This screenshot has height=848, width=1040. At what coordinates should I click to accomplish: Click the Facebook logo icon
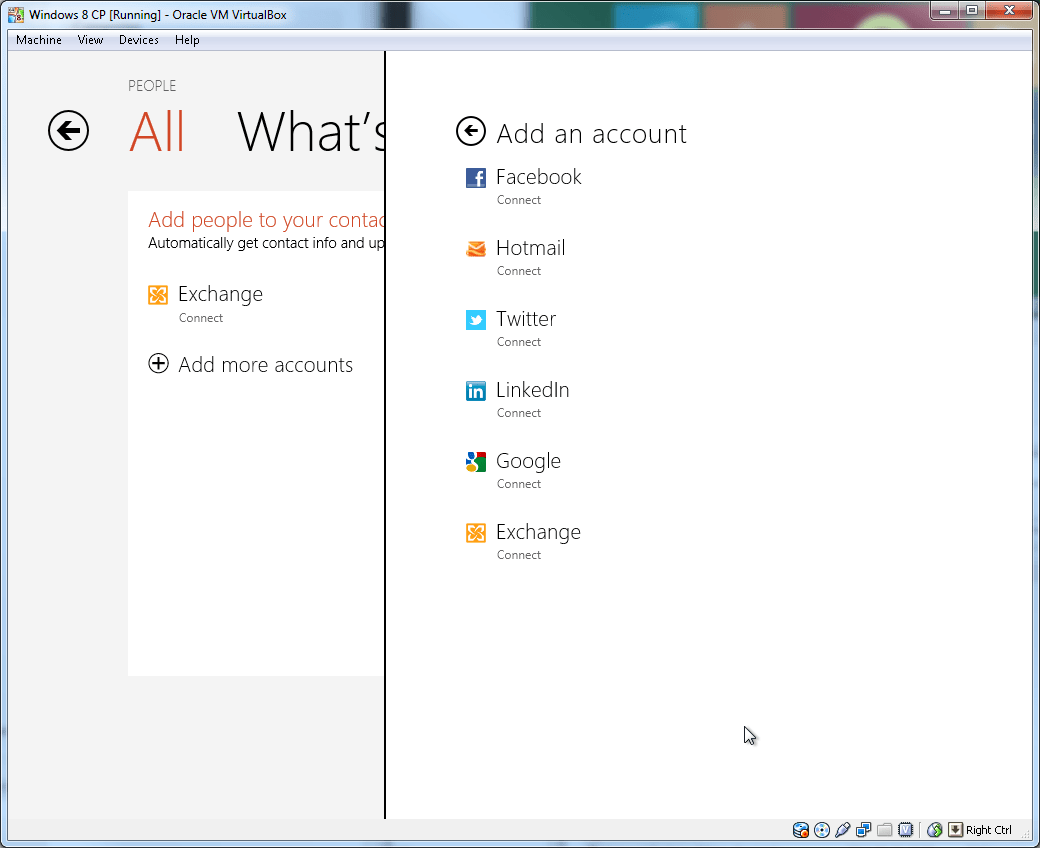point(476,178)
